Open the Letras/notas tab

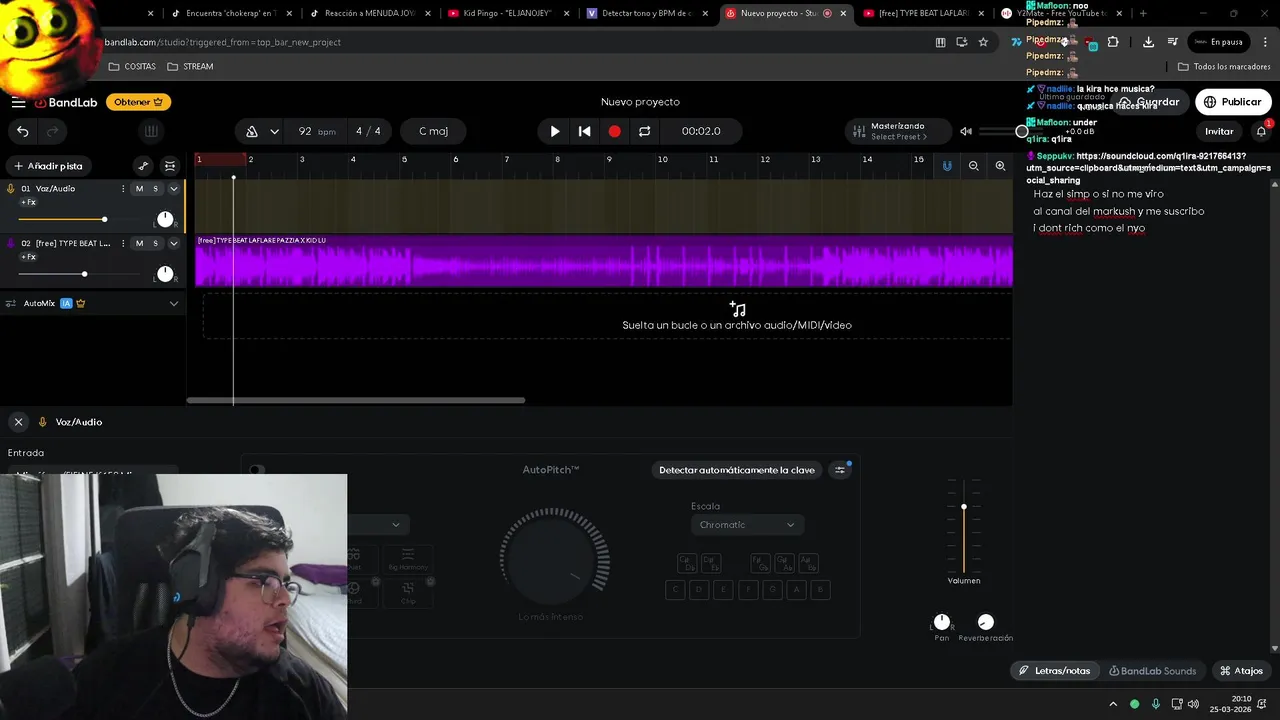[1054, 671]
